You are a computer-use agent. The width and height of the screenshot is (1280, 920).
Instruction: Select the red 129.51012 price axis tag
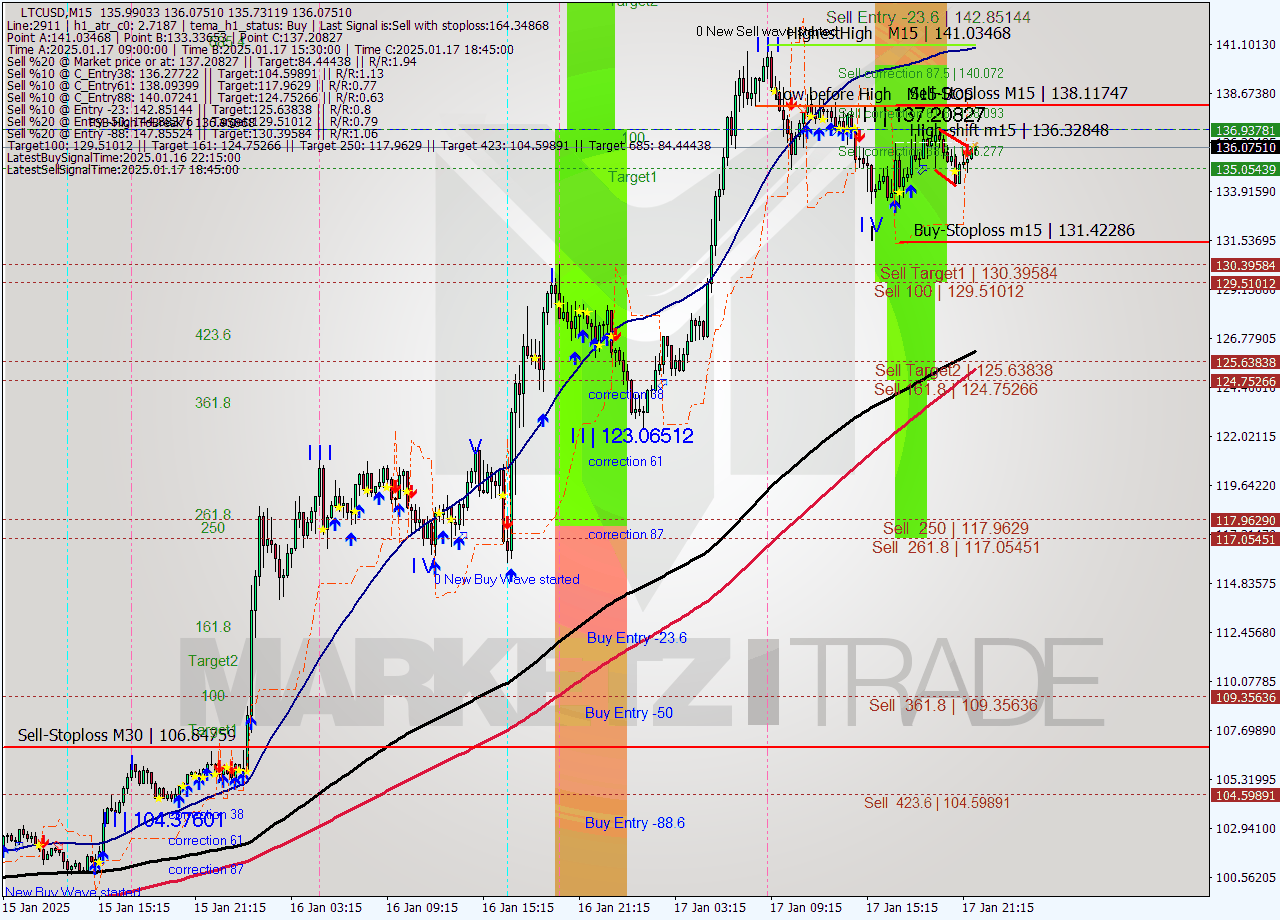(1245, 283)
